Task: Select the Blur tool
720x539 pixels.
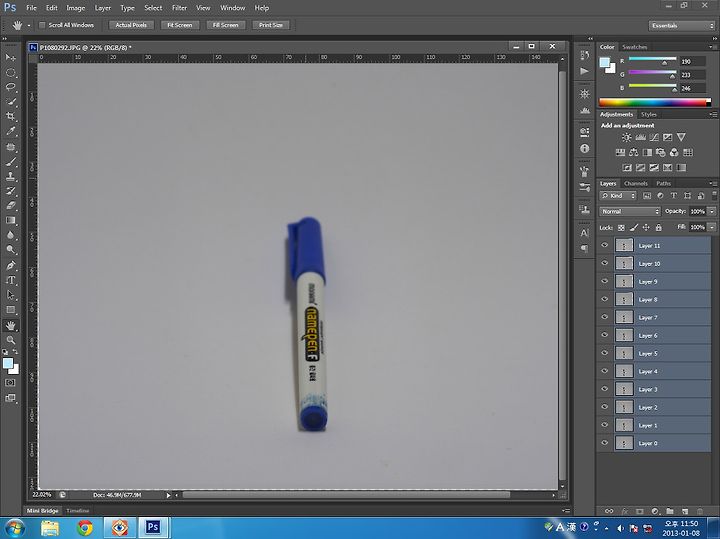Action: pyautogui.click(x=10, y=235)
